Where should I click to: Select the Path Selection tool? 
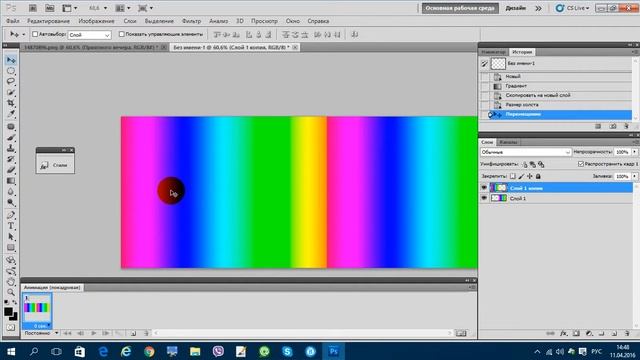[11, 237]
